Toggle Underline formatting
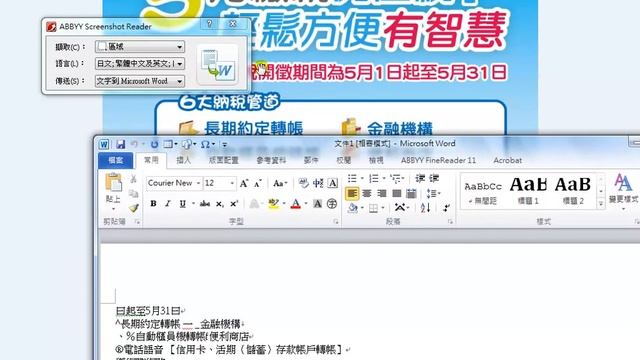Viewport: 640px width, 360px height. coord(182,204)
